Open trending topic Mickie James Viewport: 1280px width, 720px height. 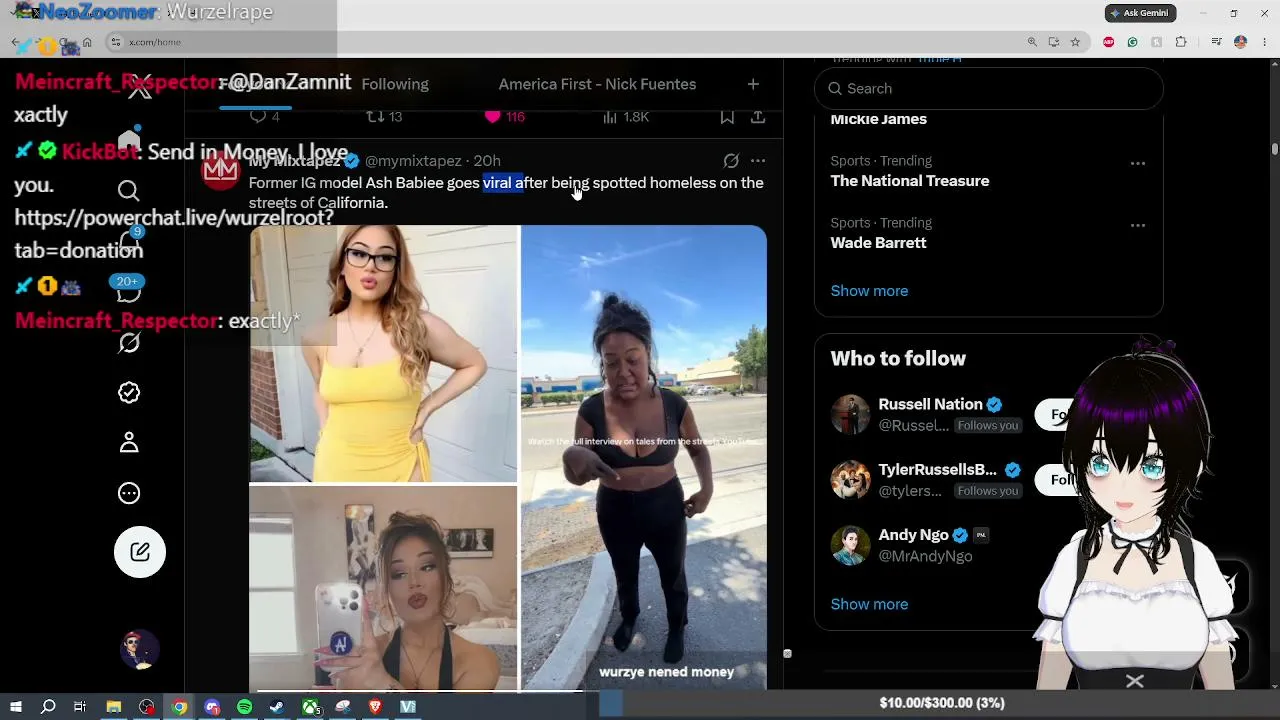(x=879, y=119)
